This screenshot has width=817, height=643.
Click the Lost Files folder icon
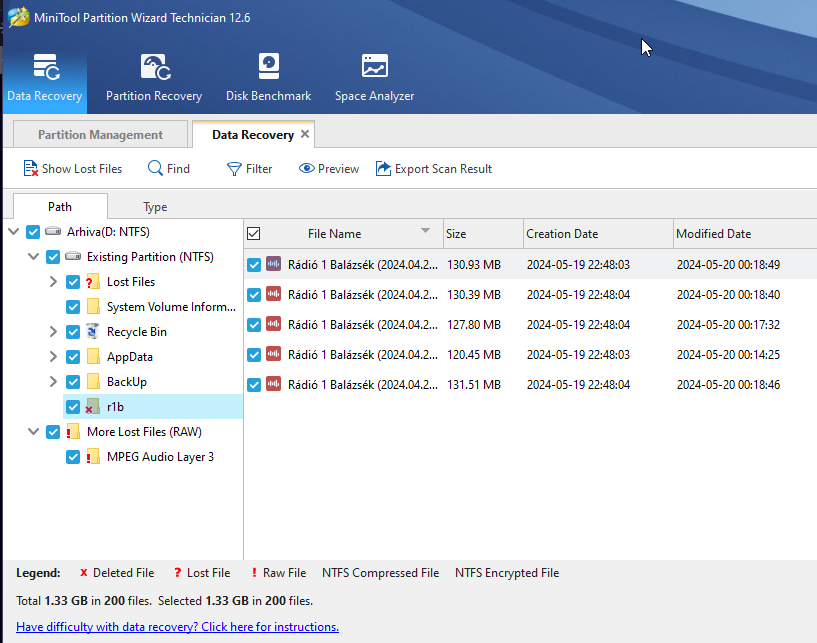pos(93,281)
